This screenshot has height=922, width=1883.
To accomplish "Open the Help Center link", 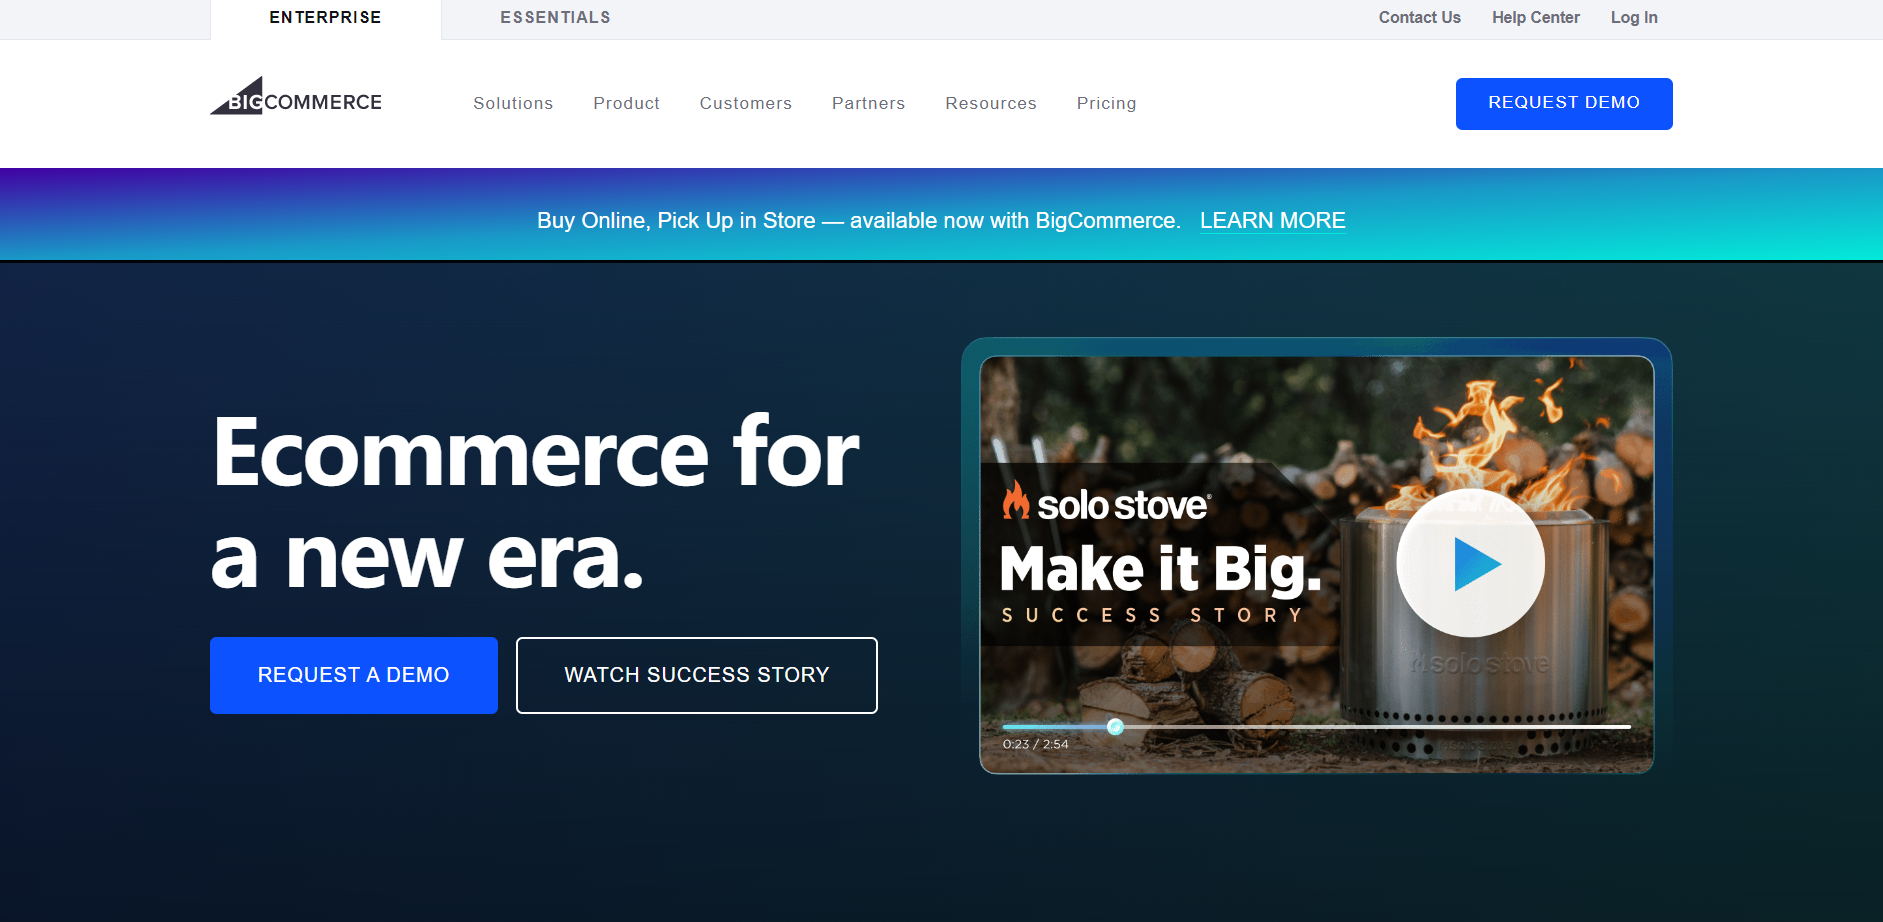I will click(x=1535, y=17).
